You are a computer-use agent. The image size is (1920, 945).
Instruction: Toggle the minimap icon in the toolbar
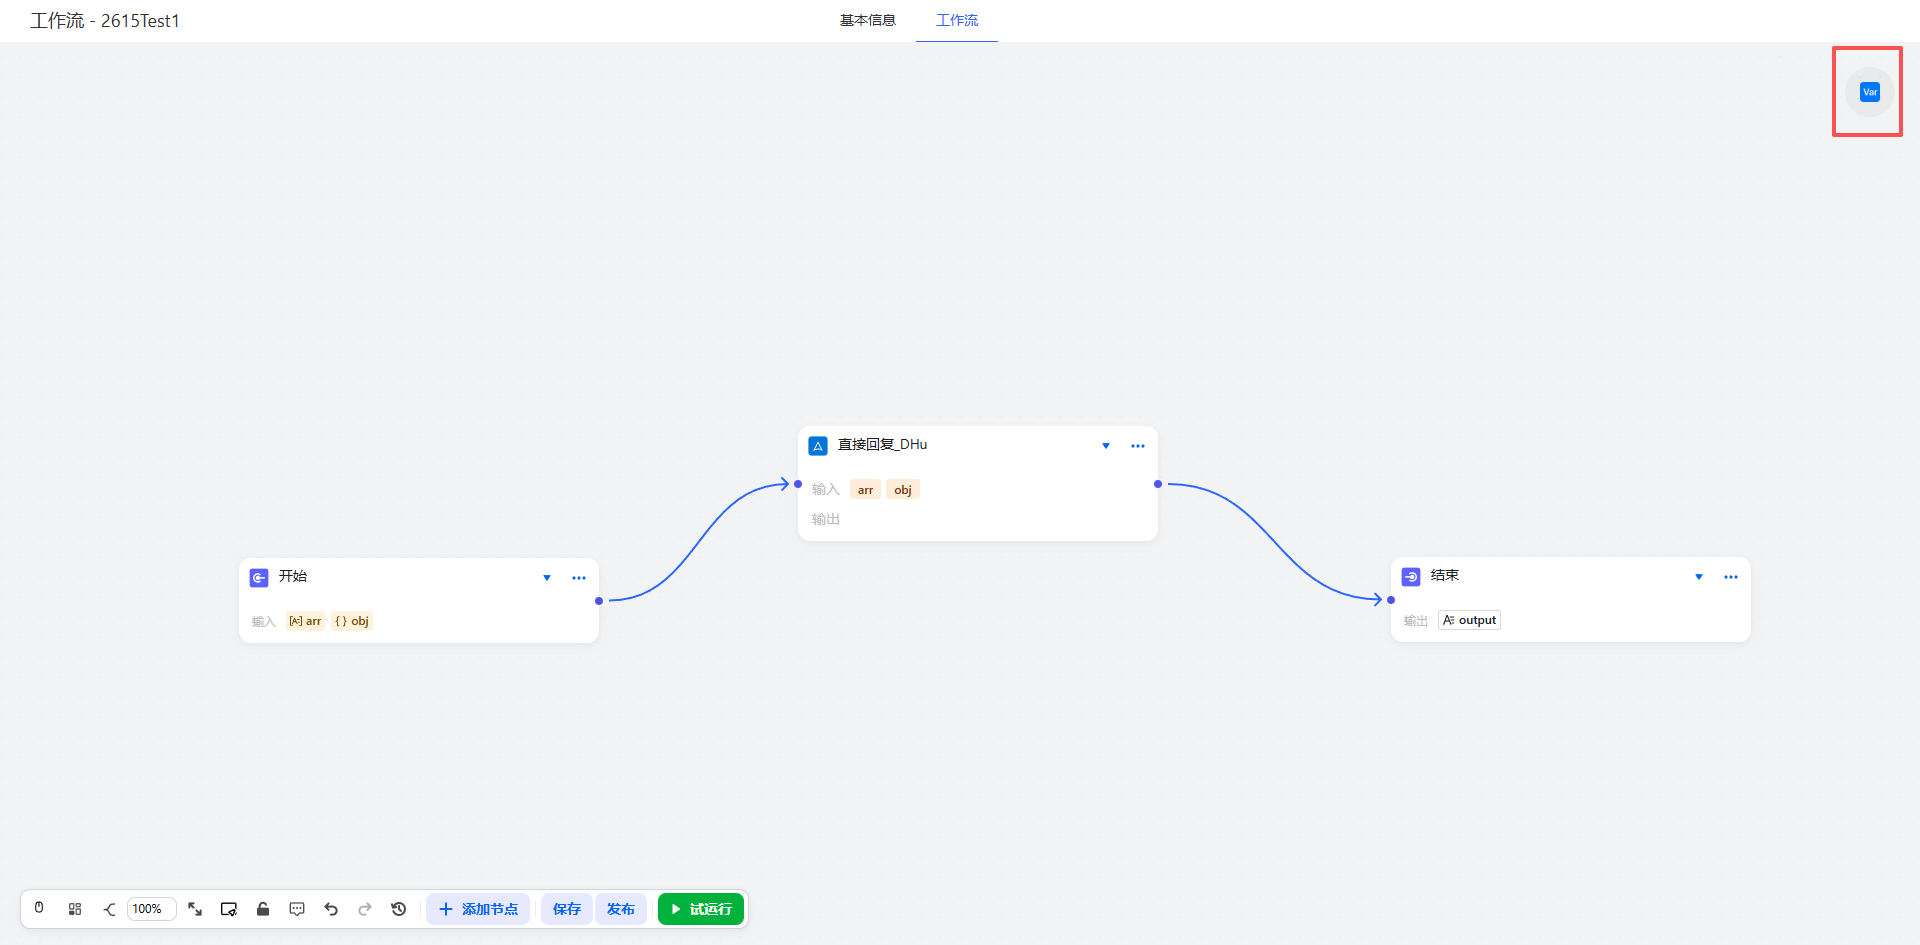(x=229, y=909)
